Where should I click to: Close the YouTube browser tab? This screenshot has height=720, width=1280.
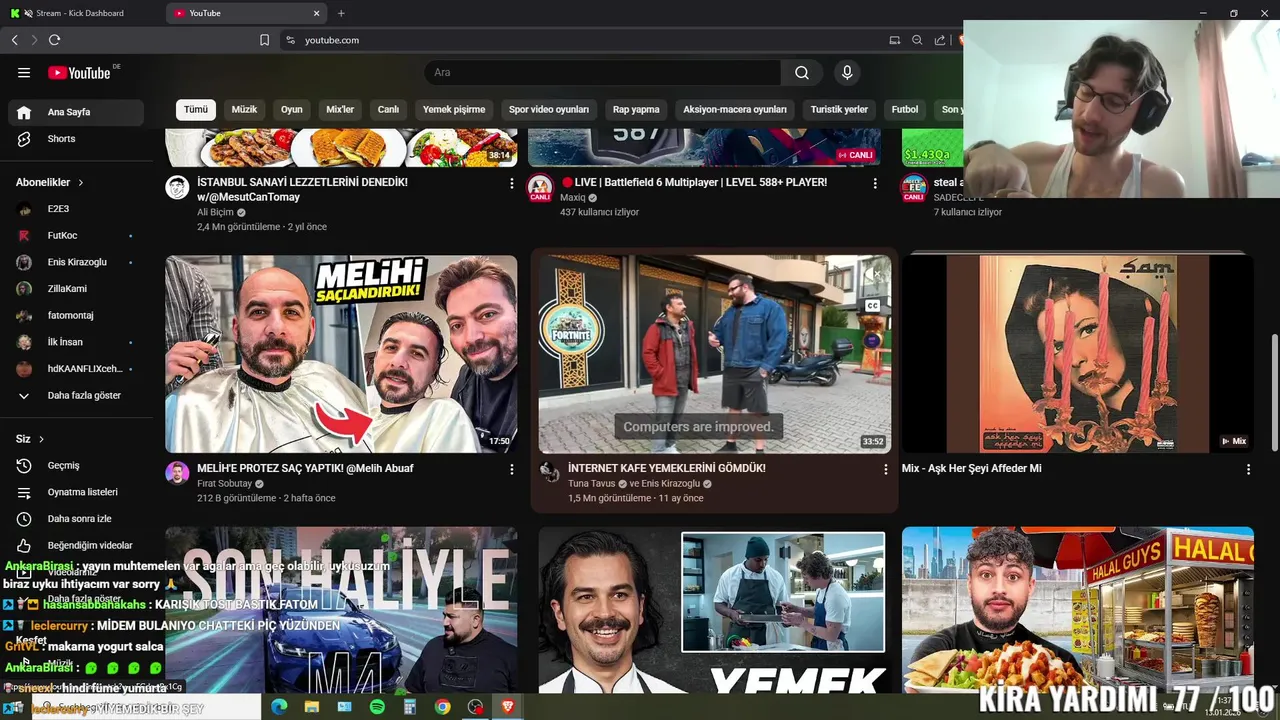coord(317,13)
